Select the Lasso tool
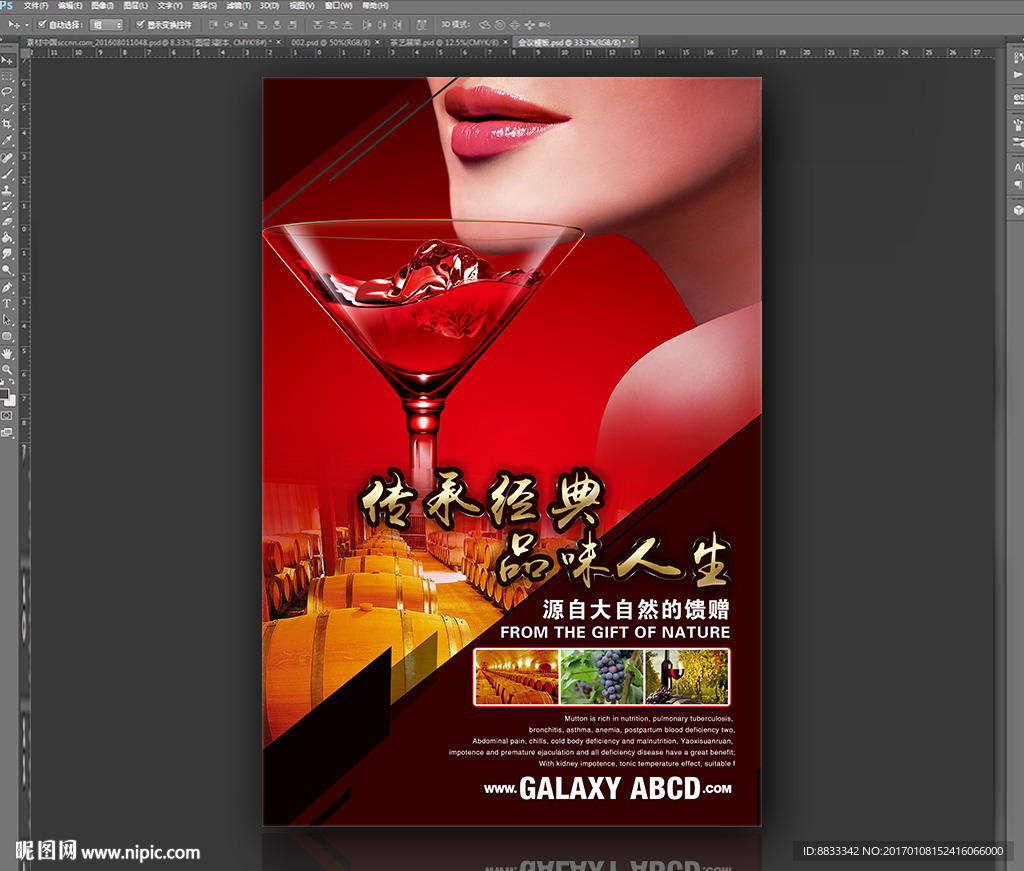 tap(7, 92)
